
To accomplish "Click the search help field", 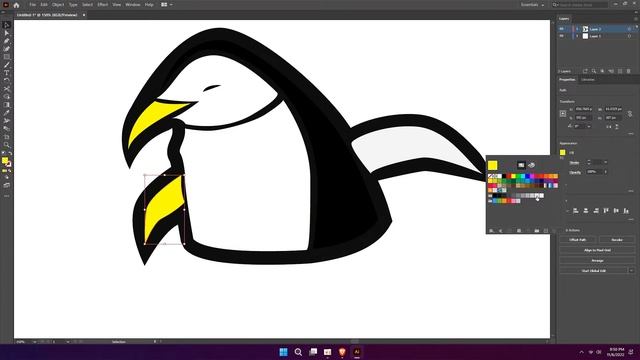I will (x=580, y=5).
